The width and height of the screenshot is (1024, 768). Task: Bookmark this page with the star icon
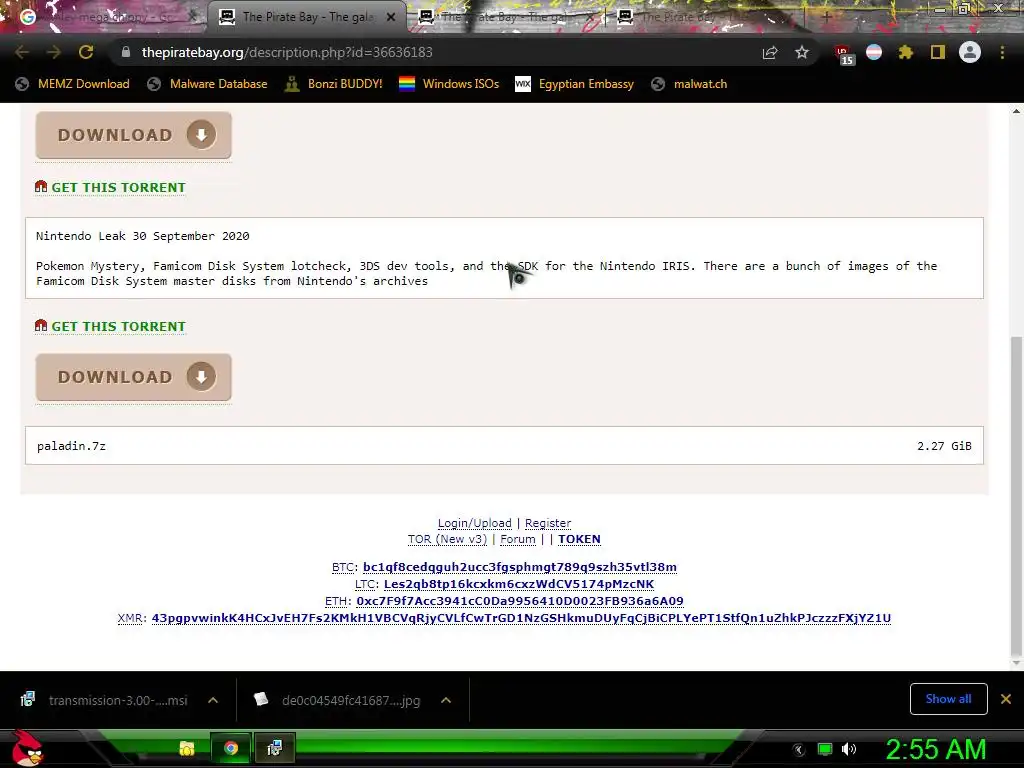(802, 52)
